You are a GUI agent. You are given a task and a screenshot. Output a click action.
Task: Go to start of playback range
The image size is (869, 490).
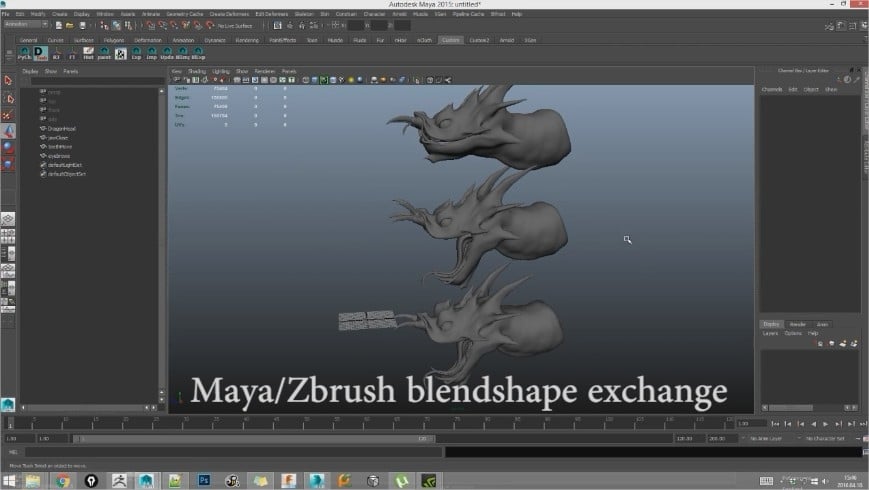[775, 424]
